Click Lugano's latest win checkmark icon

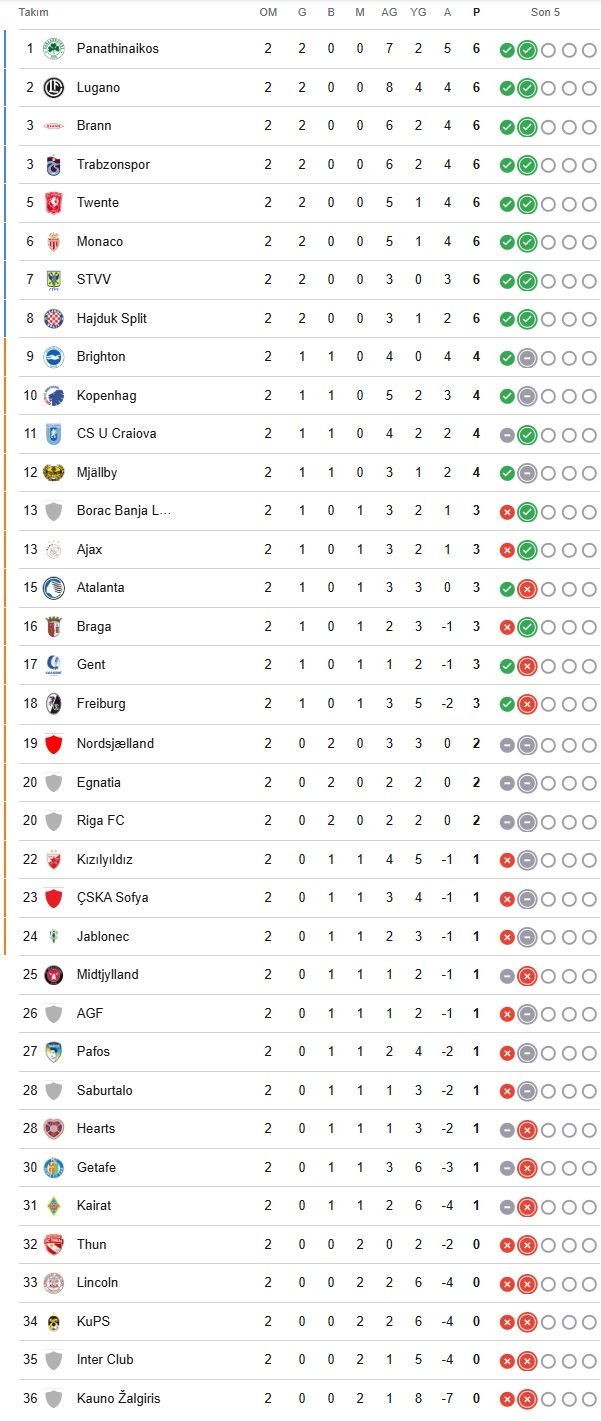(x=527, y=88)
